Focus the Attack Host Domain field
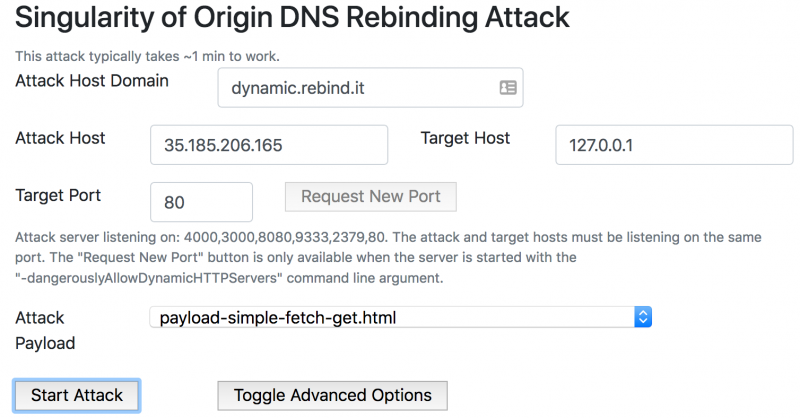The width and height of the screenshot is (800, 418). click(355, 88)
